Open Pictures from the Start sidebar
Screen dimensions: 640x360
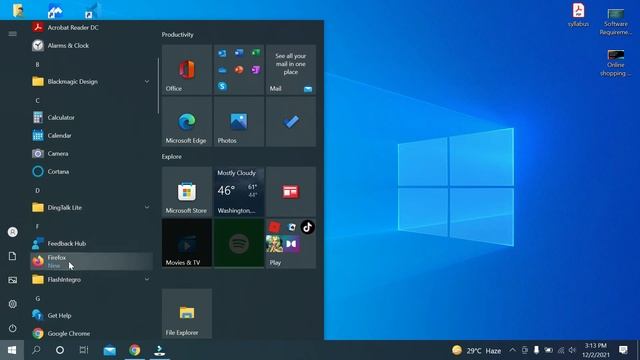13,280
